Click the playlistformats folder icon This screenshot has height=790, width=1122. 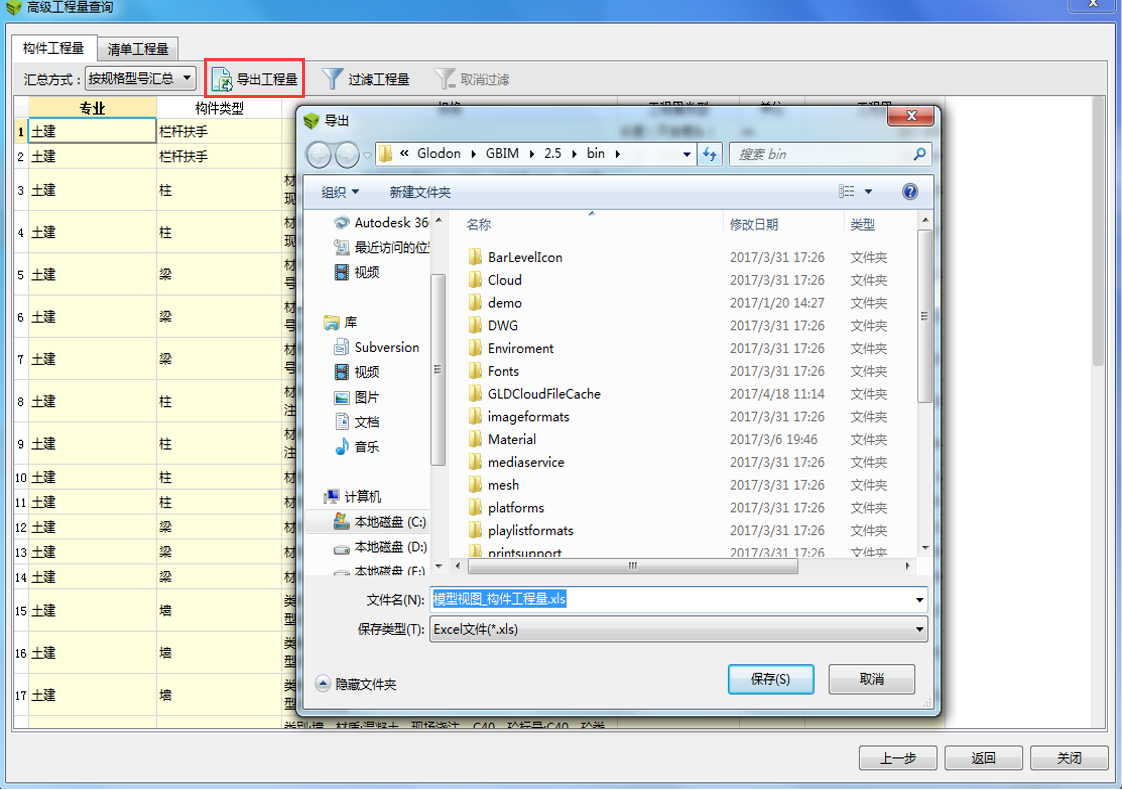475,530
